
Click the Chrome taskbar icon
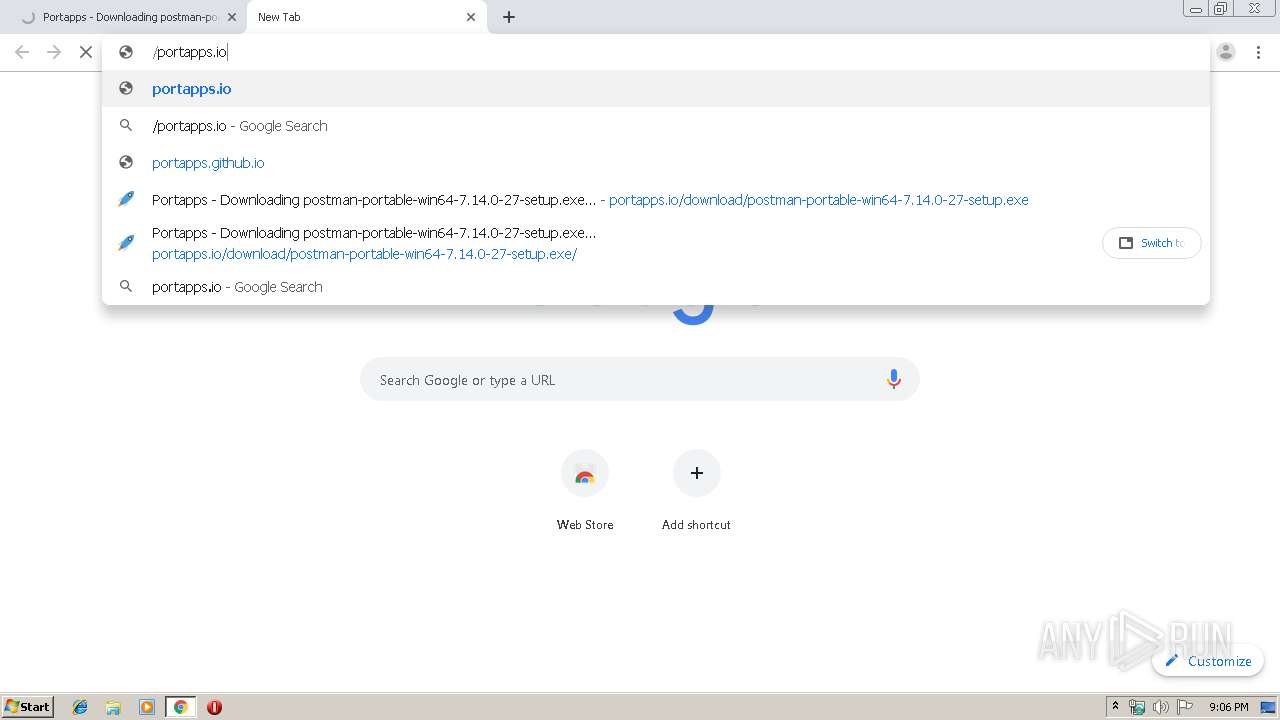pos(180,707)
